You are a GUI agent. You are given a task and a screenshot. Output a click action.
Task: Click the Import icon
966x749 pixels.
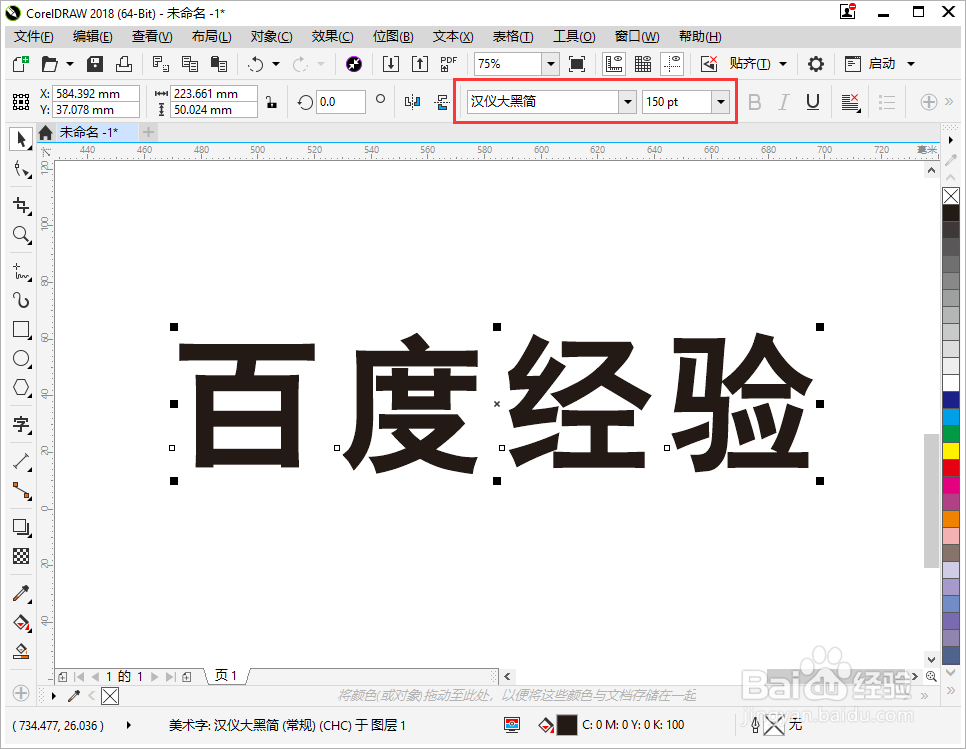pos(391,63)
